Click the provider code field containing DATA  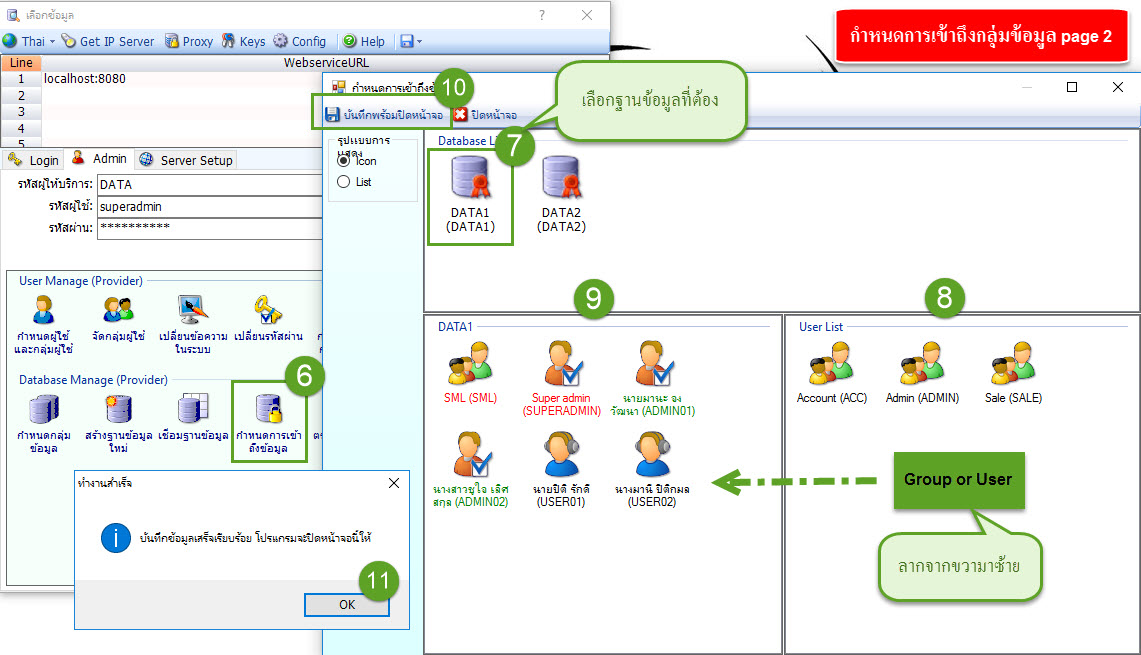tap(210, 185)
